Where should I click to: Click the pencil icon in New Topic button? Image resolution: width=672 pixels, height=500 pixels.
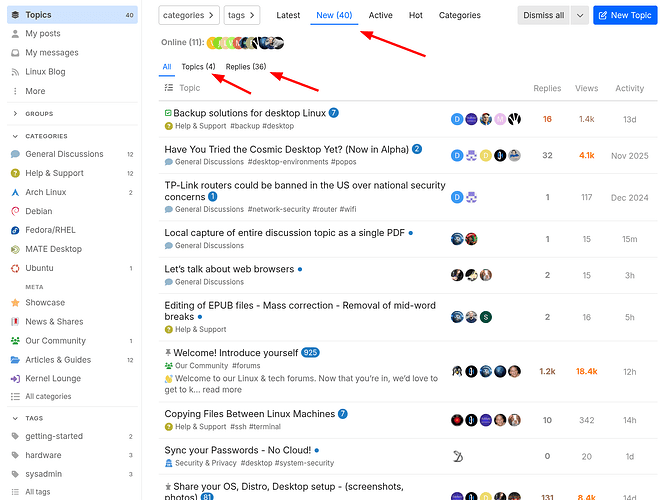coord(603,15)
